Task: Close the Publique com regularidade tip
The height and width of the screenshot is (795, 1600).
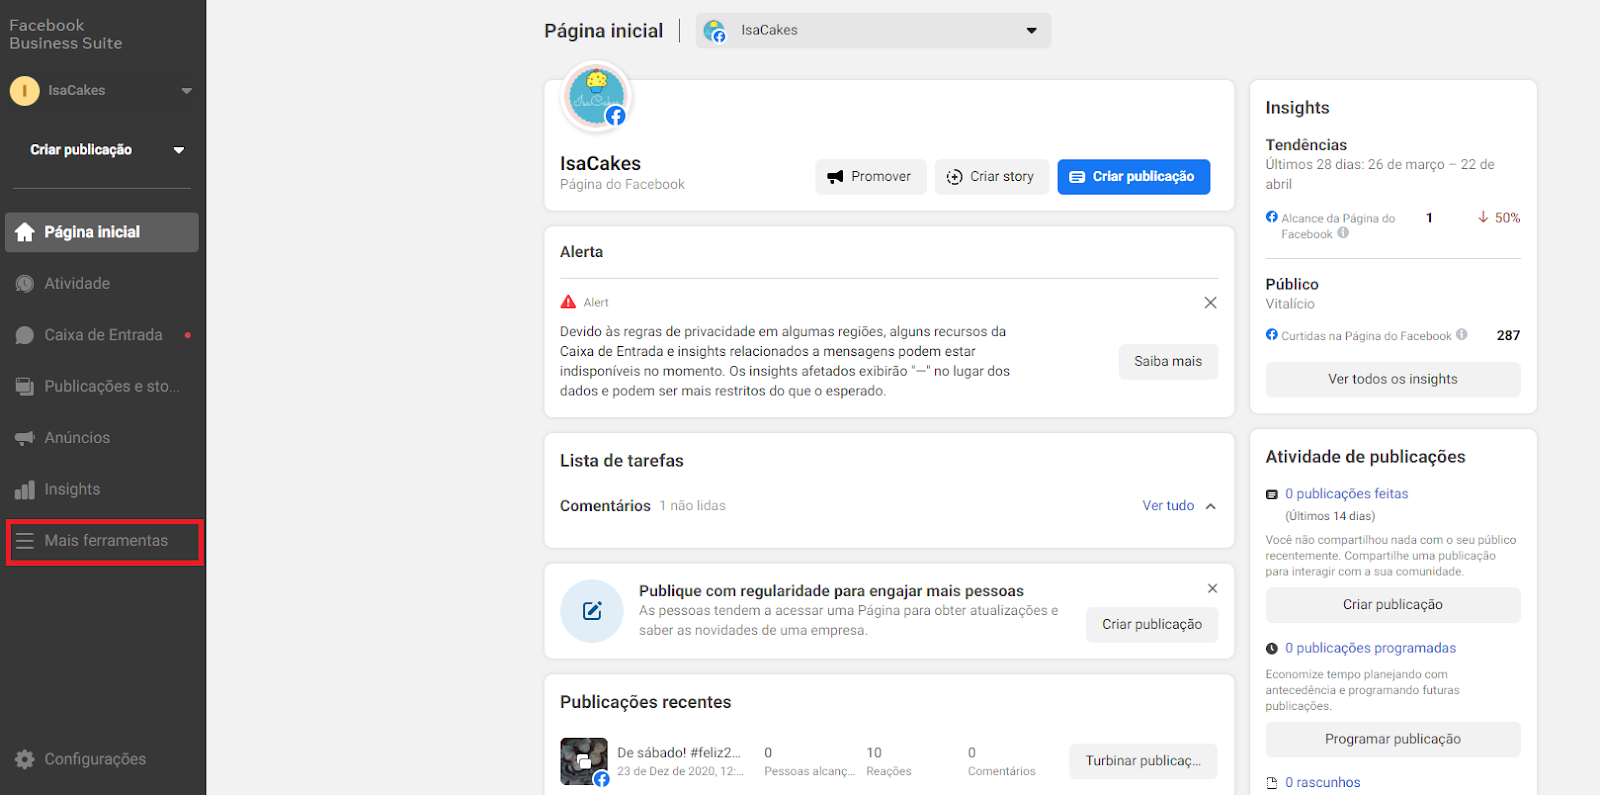Action: (1212, 589)
